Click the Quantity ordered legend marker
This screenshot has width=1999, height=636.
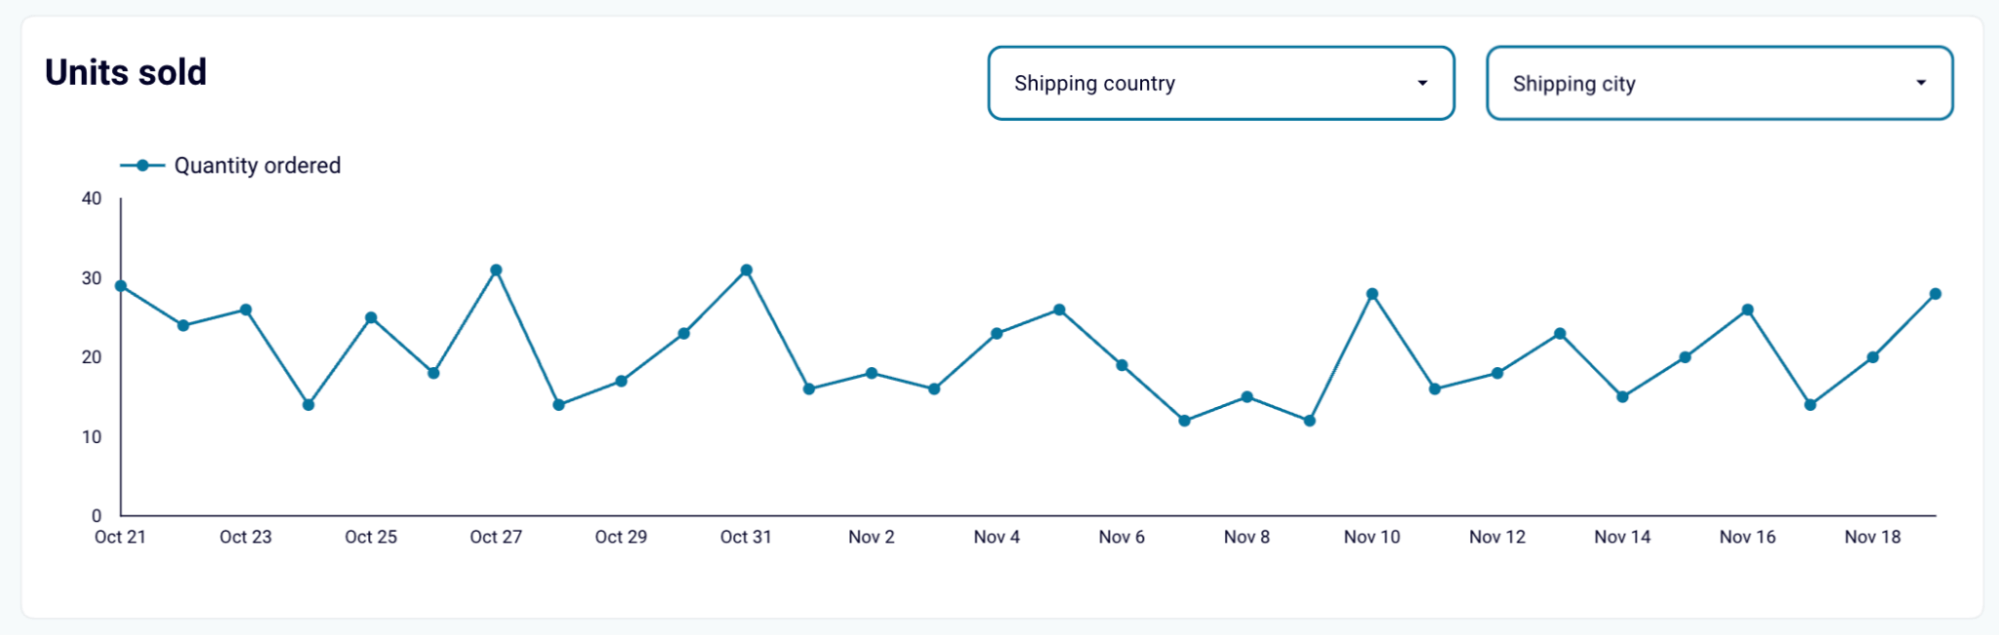143,165
